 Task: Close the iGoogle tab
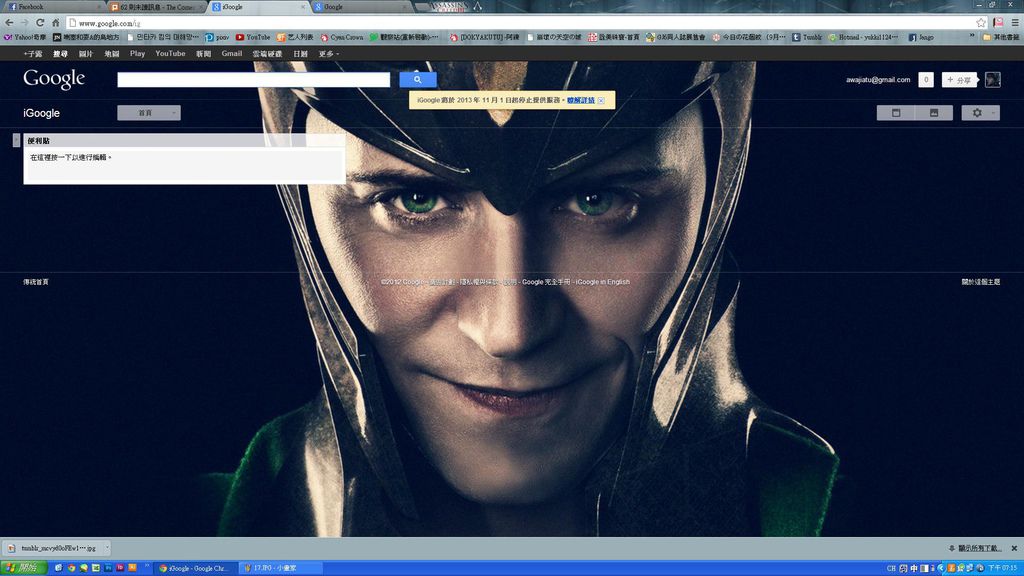(303, 7)
